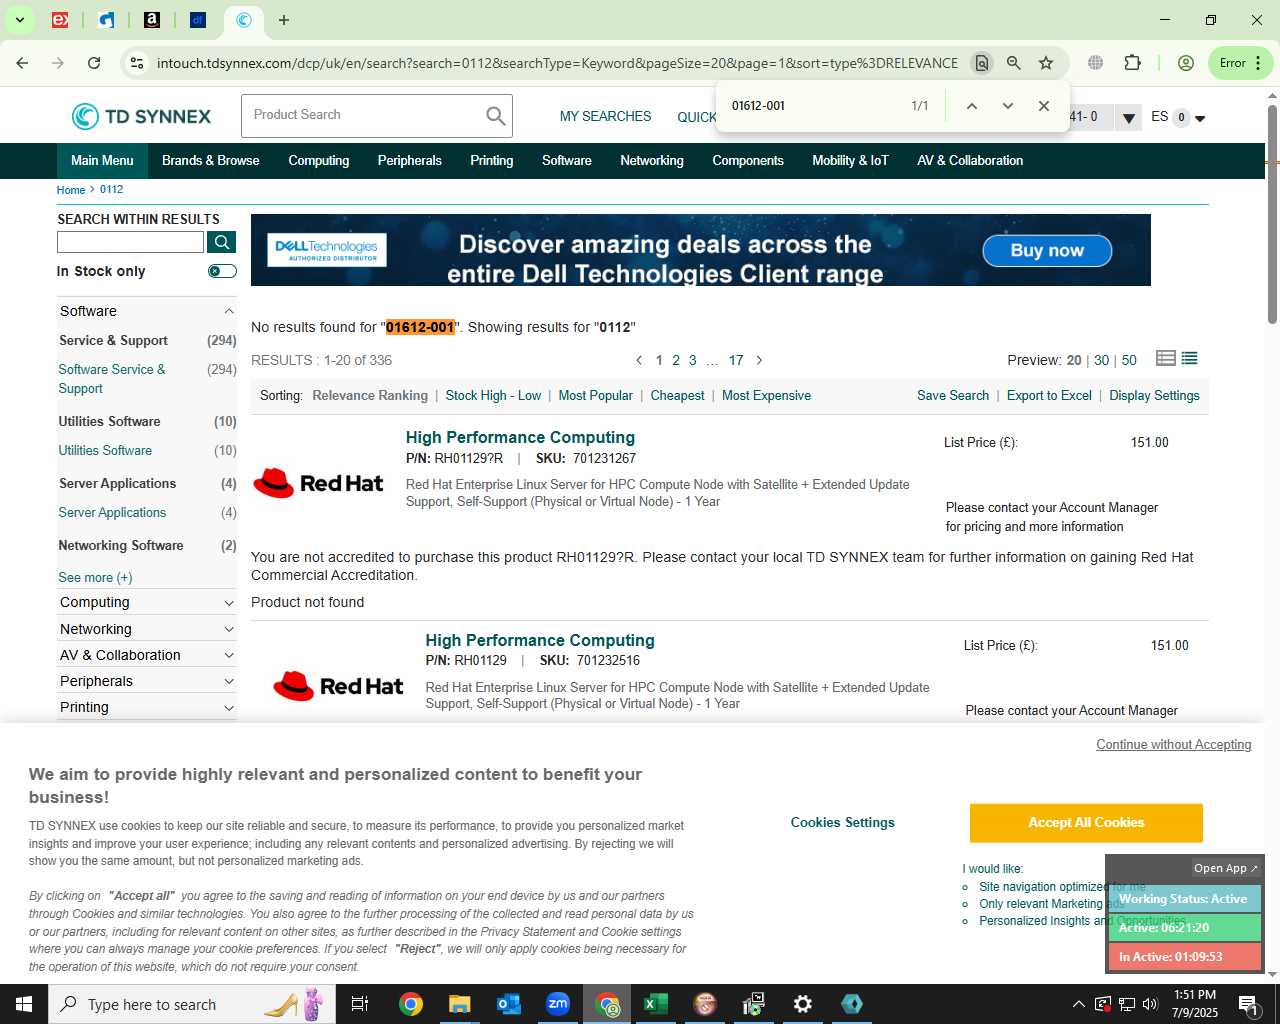Open the Brands & Browse menu
Image resolution: width=1280 pixels, height=1024 pixels.
pyautogui.click(x=211, y=160)
